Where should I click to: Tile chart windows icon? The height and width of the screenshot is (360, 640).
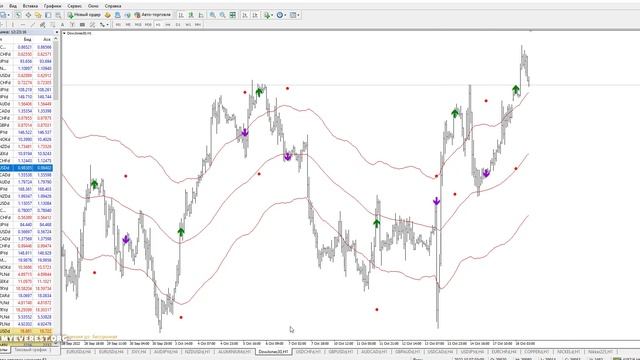tap(233, 15)
